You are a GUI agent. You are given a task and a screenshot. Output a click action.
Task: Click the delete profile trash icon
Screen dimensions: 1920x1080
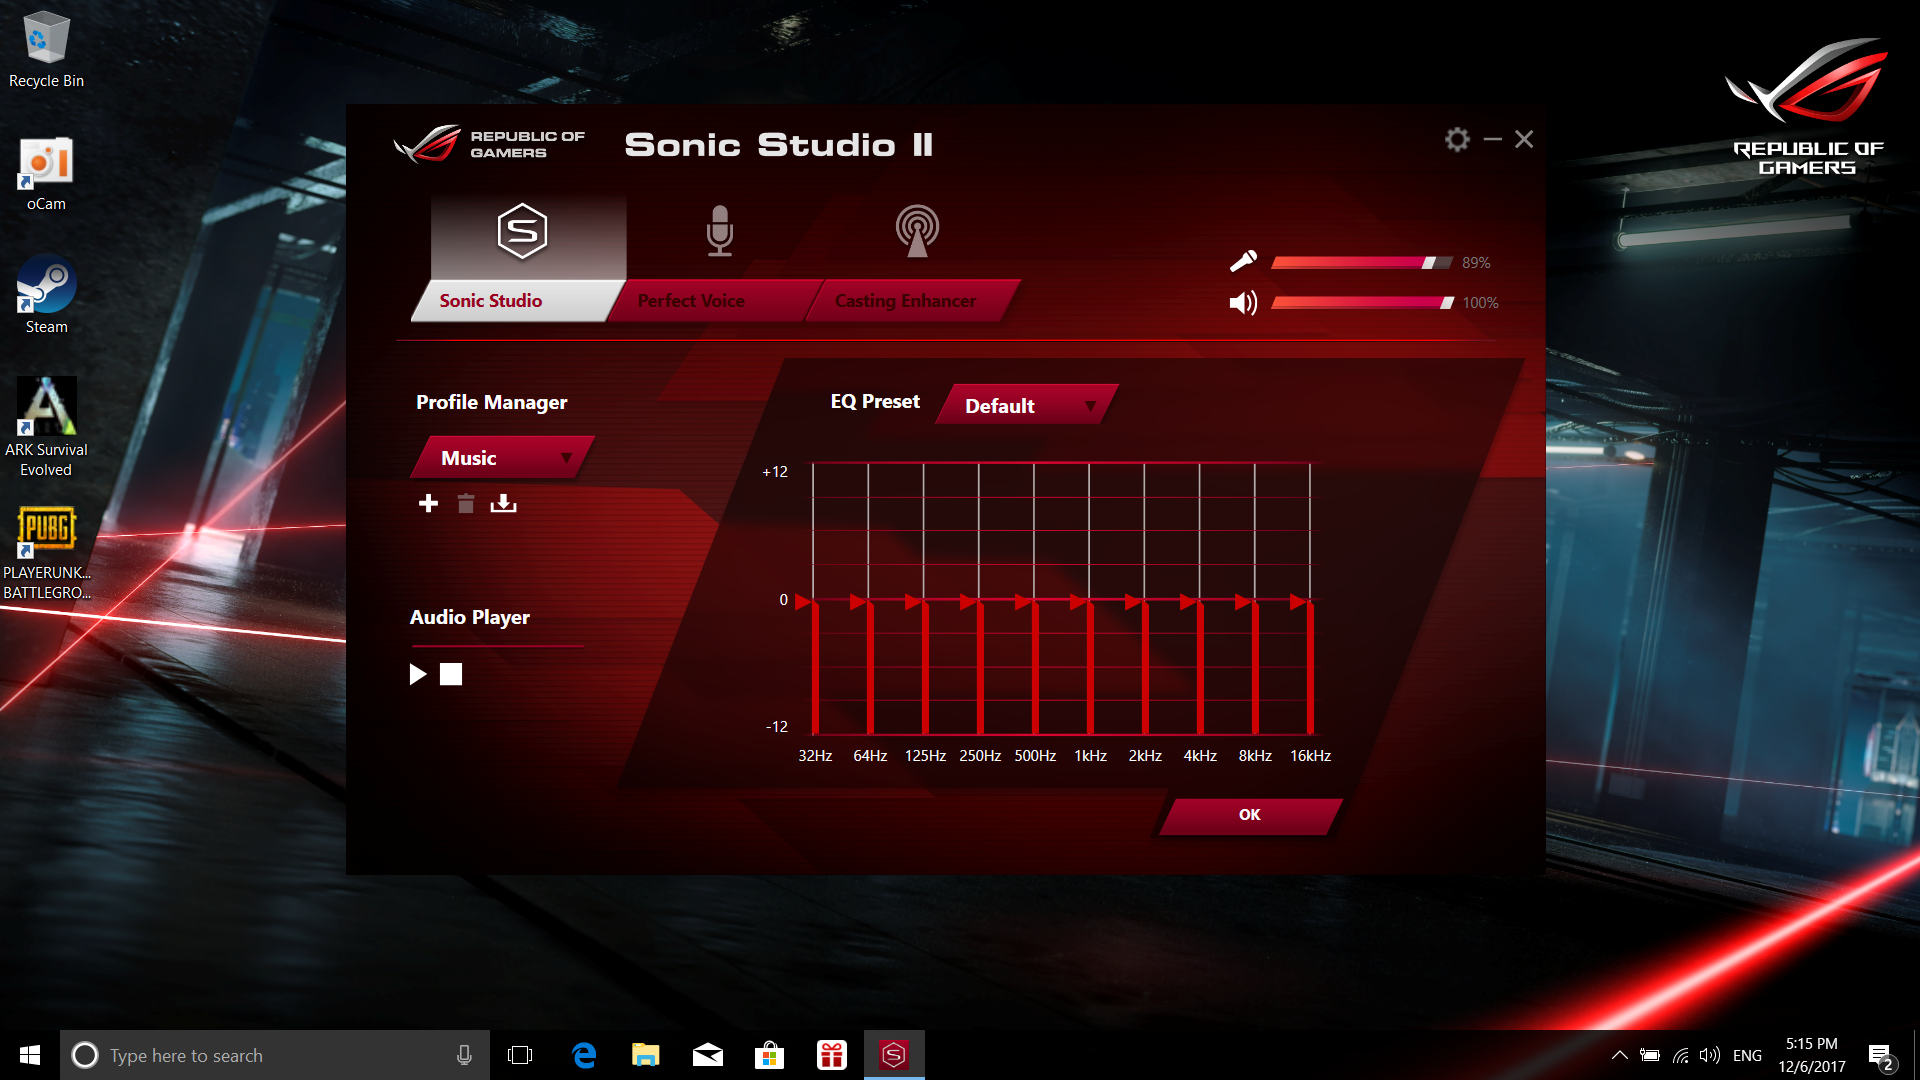click(x=465, y=503)
